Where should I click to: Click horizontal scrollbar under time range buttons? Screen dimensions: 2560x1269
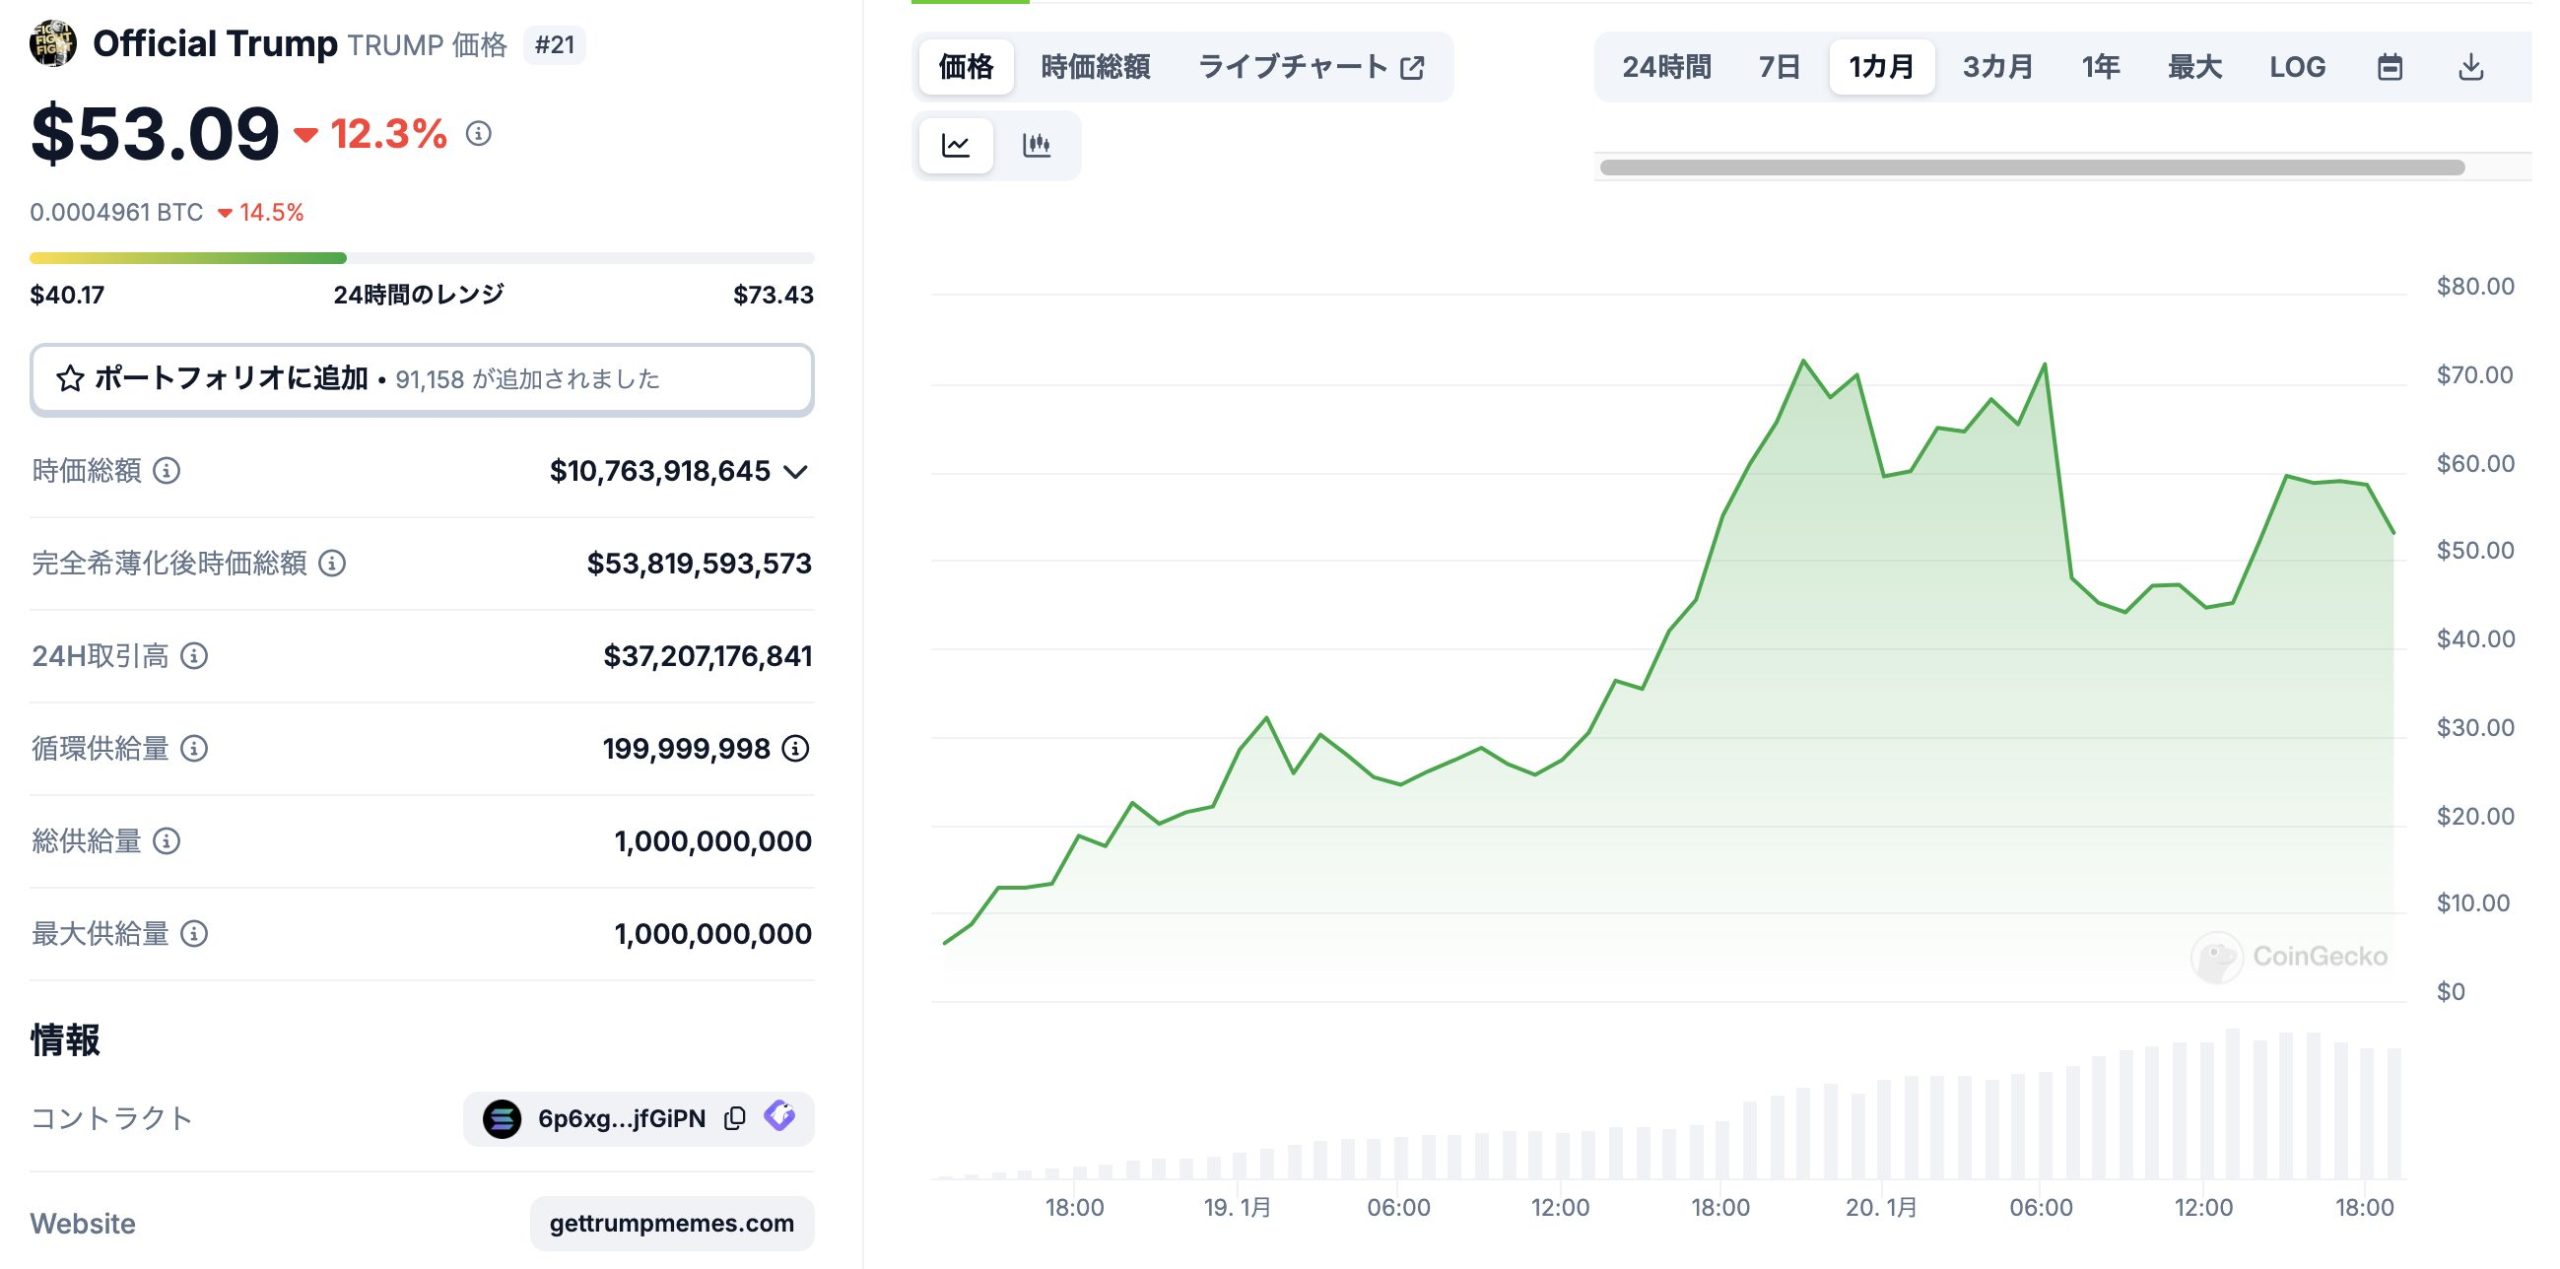click(2032, 167)
